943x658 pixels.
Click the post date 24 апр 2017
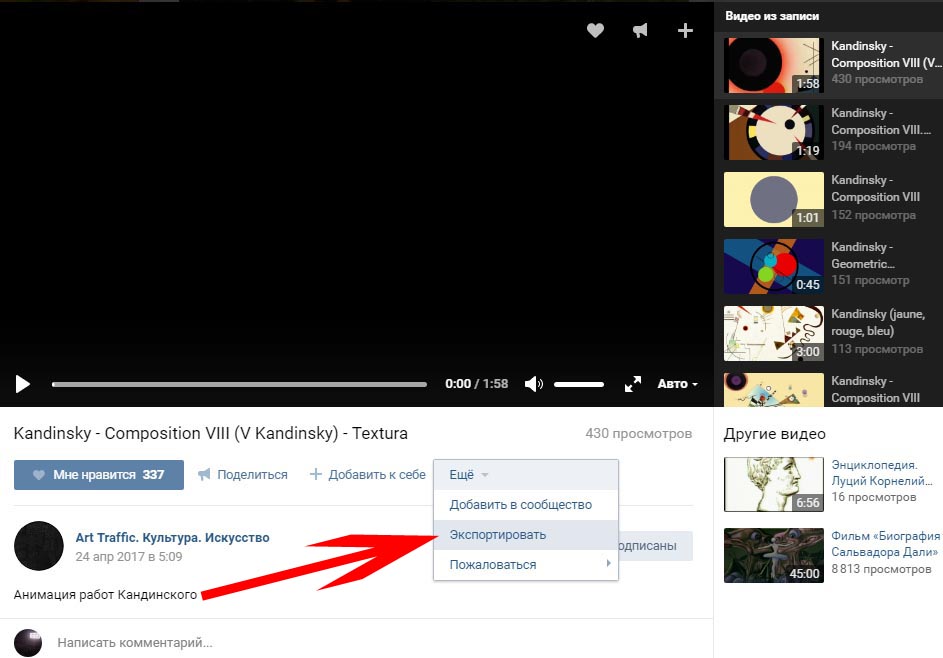click(129, 557)
